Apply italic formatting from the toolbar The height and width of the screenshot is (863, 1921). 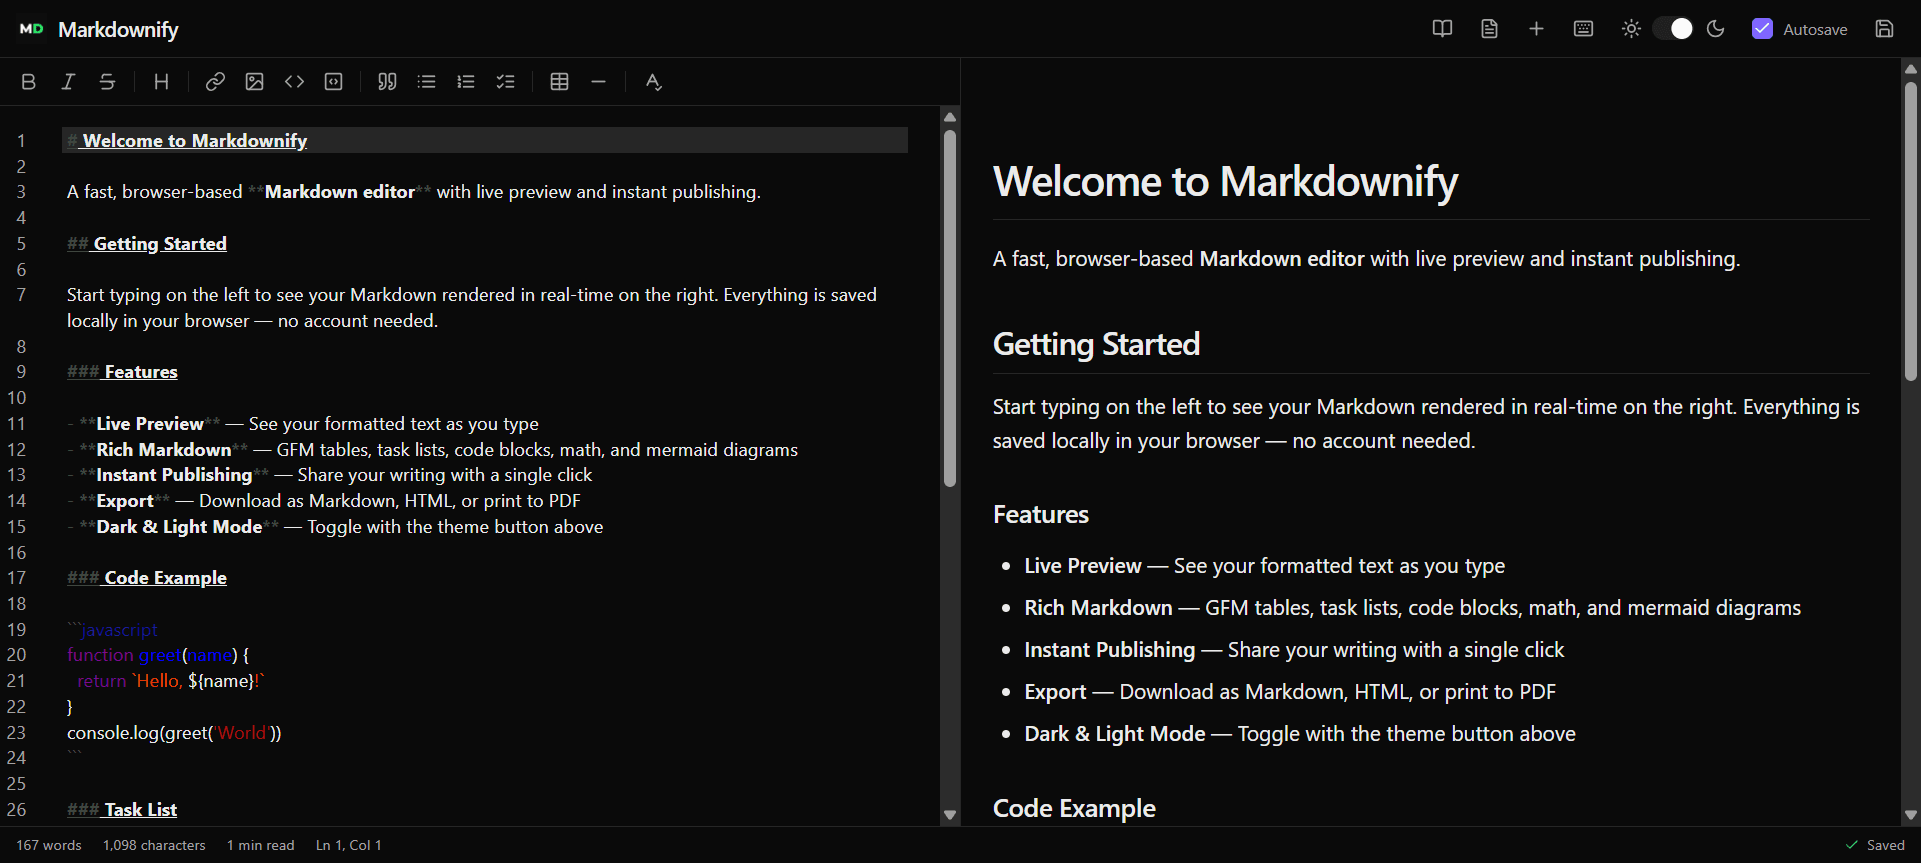68,82
